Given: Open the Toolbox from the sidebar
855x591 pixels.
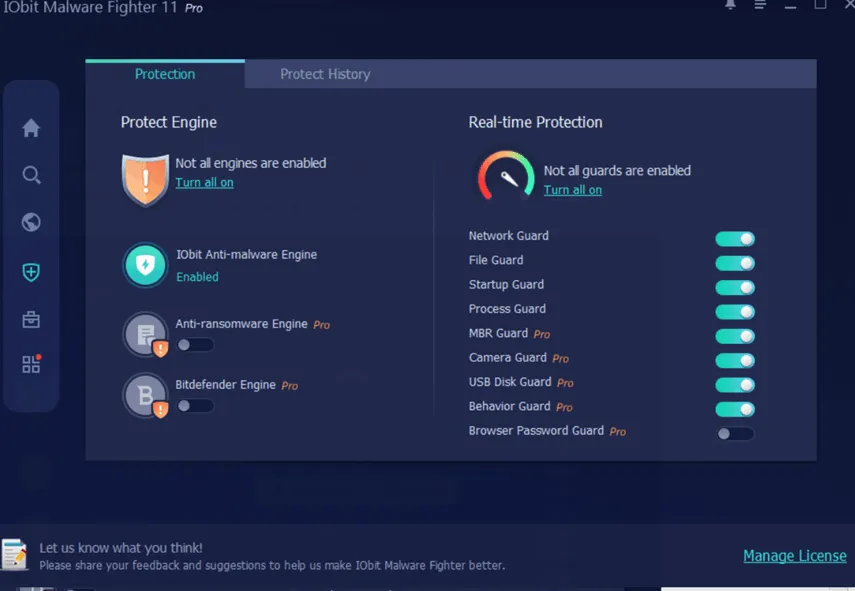Looking at the screenshot, I should click(x=31, y=318).
